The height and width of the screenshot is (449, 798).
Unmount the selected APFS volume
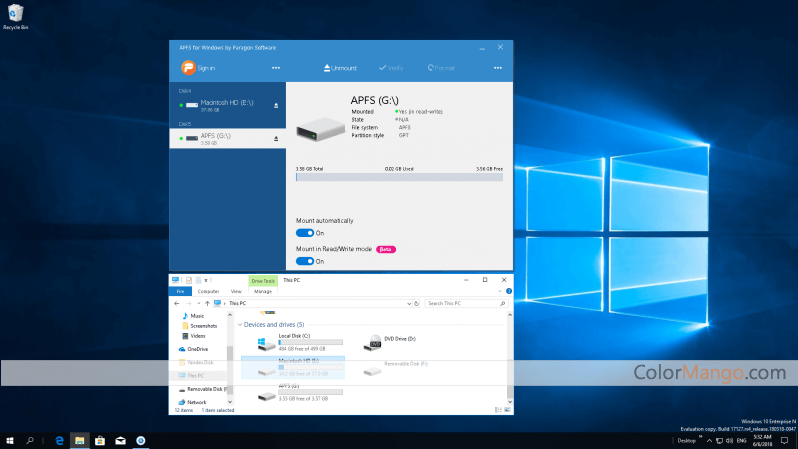(x=339, y=68)
